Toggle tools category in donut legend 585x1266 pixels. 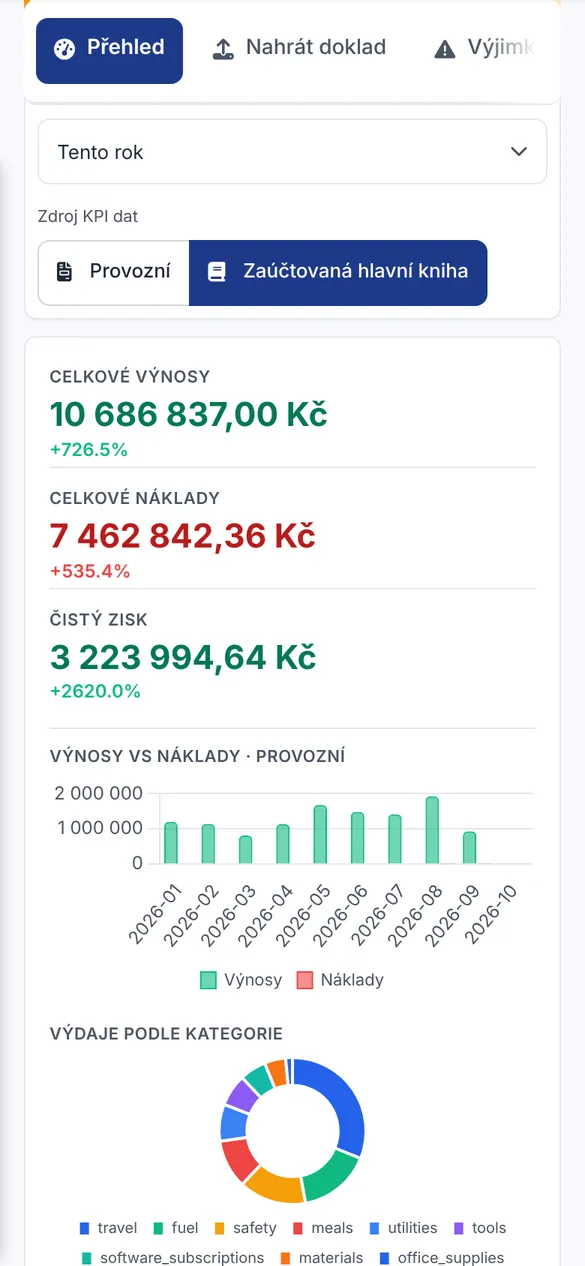pos(480,1228)
